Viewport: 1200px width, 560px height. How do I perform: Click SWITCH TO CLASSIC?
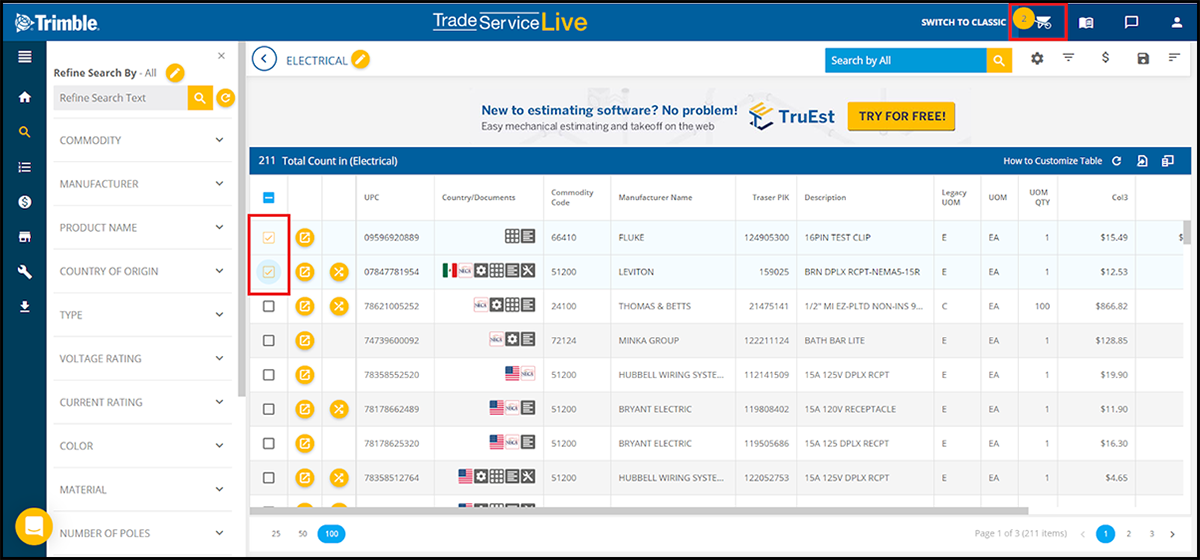pyautogui.click(x=963, y=22)
